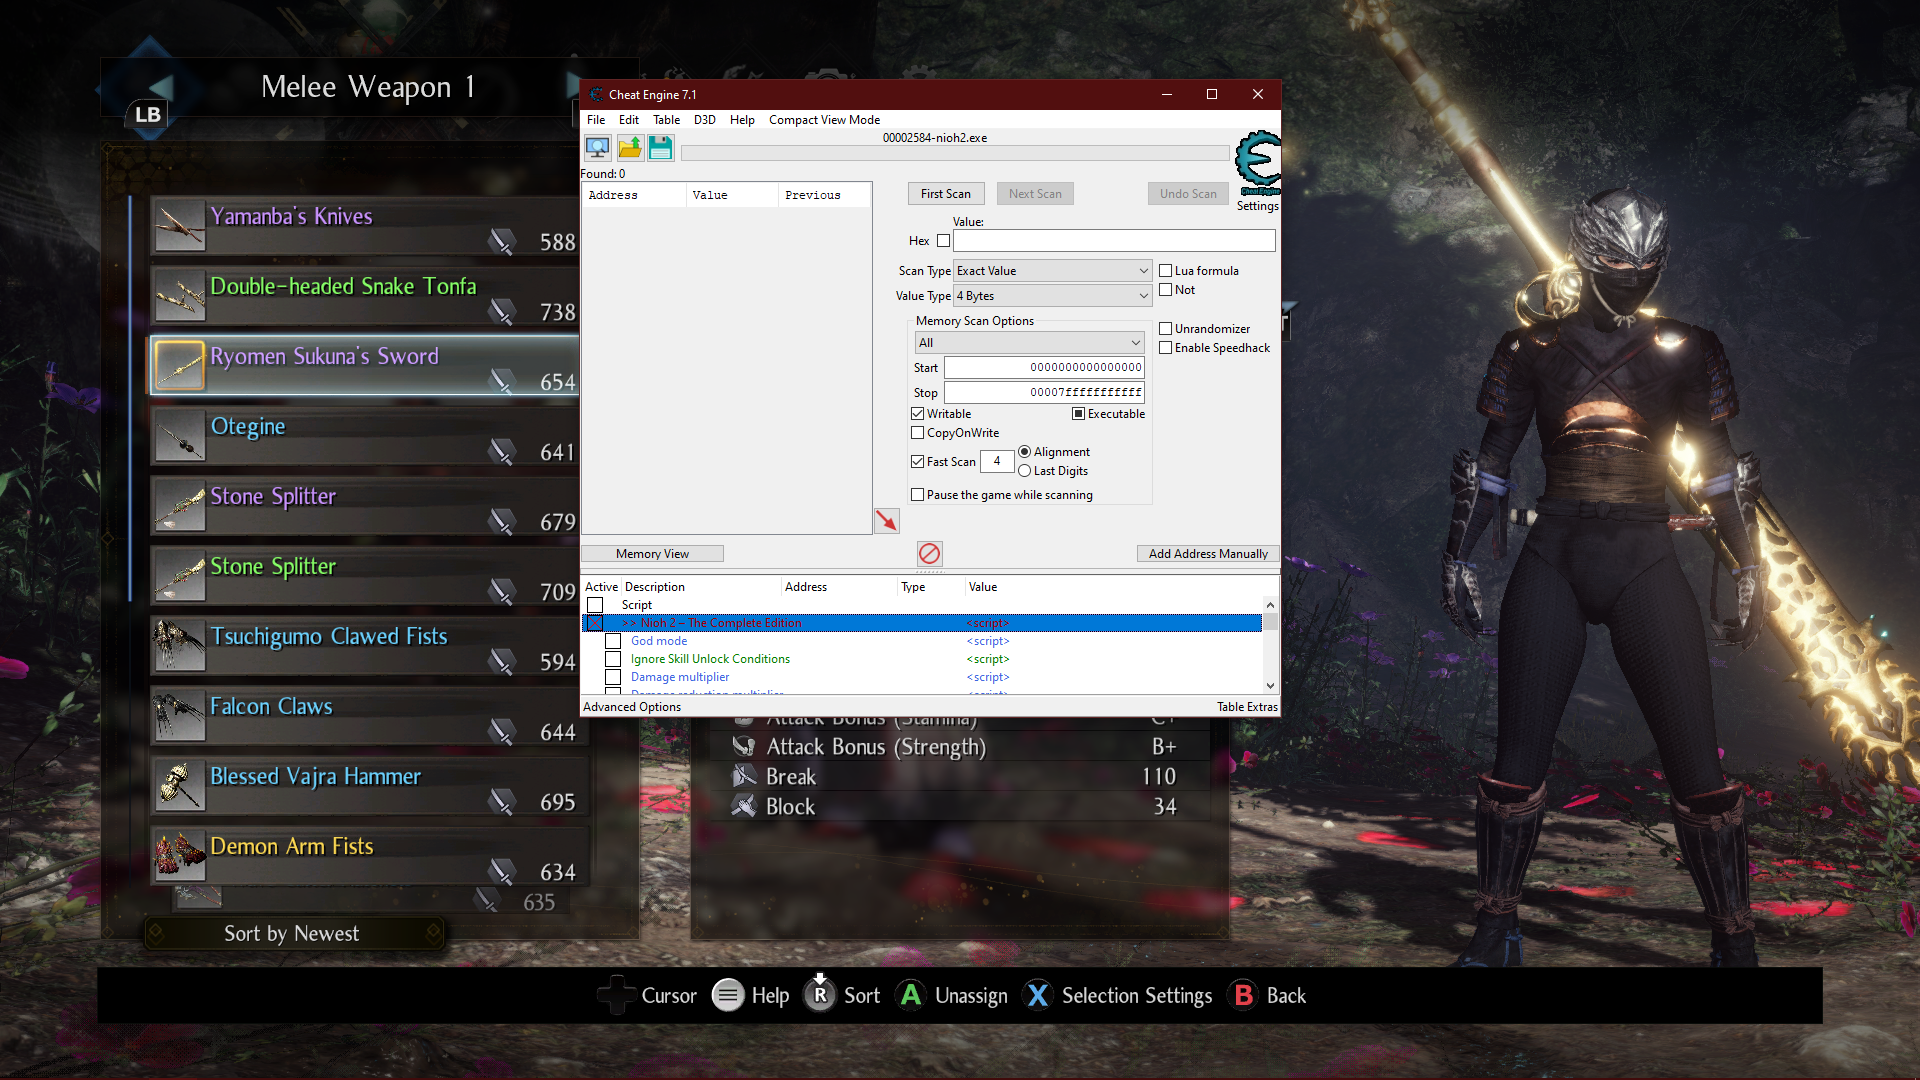Enable Speedhack checkbox
Image resolution: width=1920 pixels, height=1080 pixels.
[x=1165, y=347]
